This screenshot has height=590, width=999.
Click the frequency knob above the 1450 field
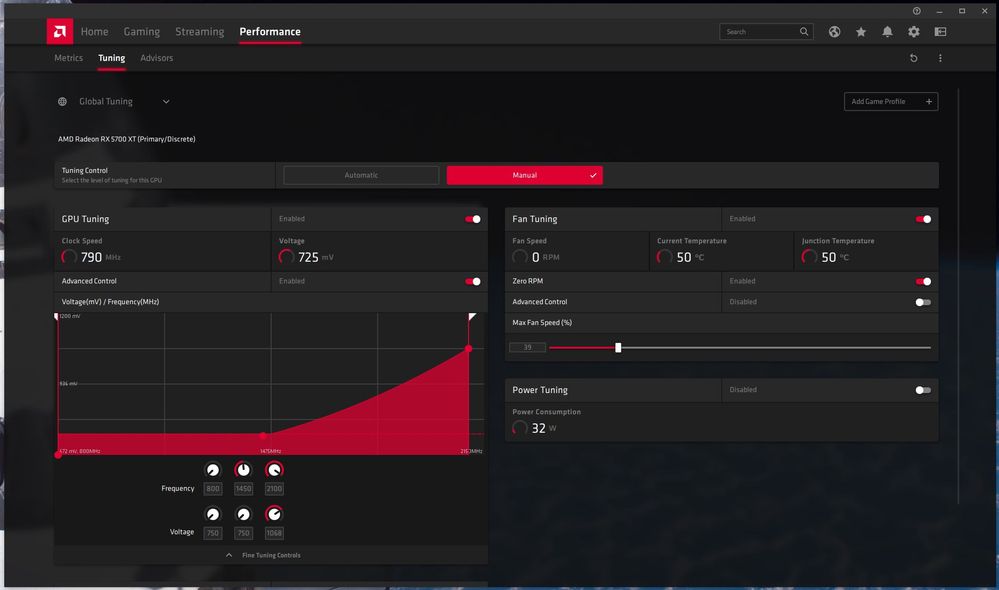click(243, 470)
